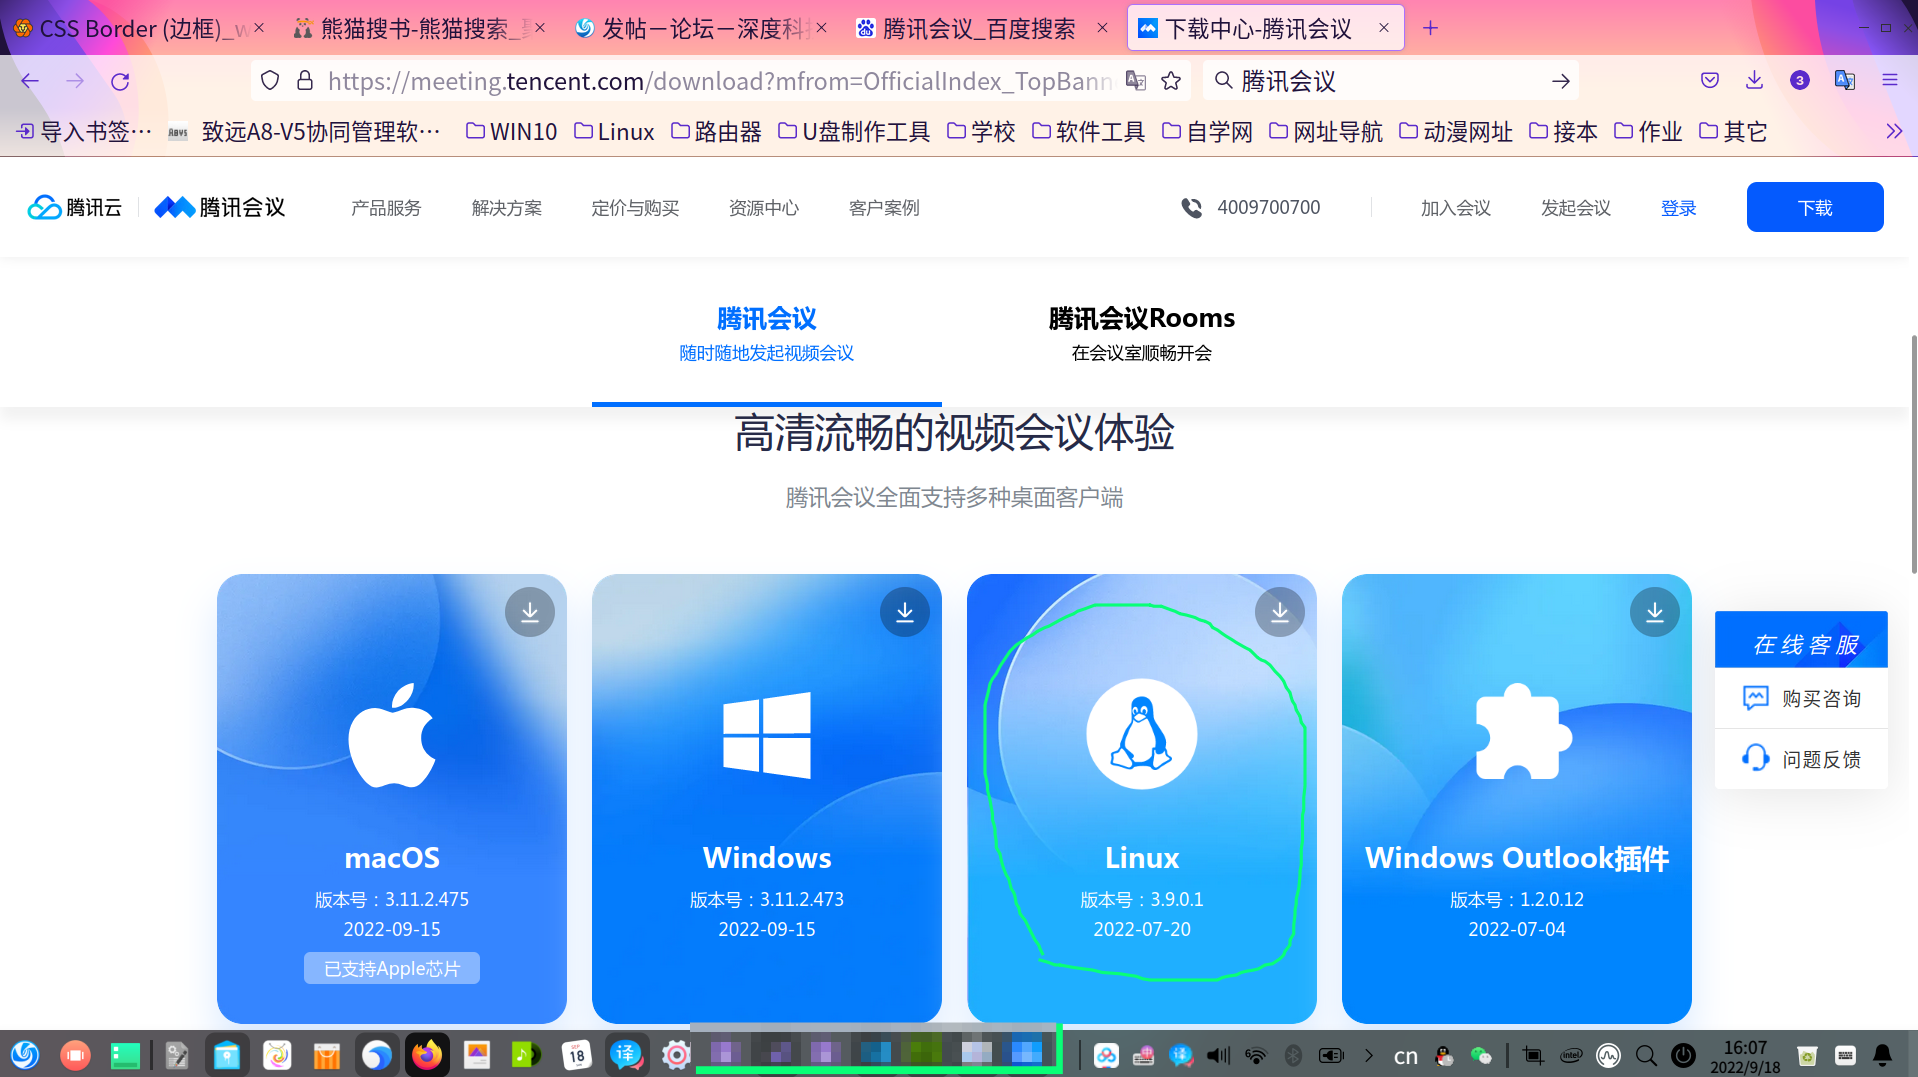Click inside the browser address bar
This screenshot has height=1077, width=1918.
(700, 80)
